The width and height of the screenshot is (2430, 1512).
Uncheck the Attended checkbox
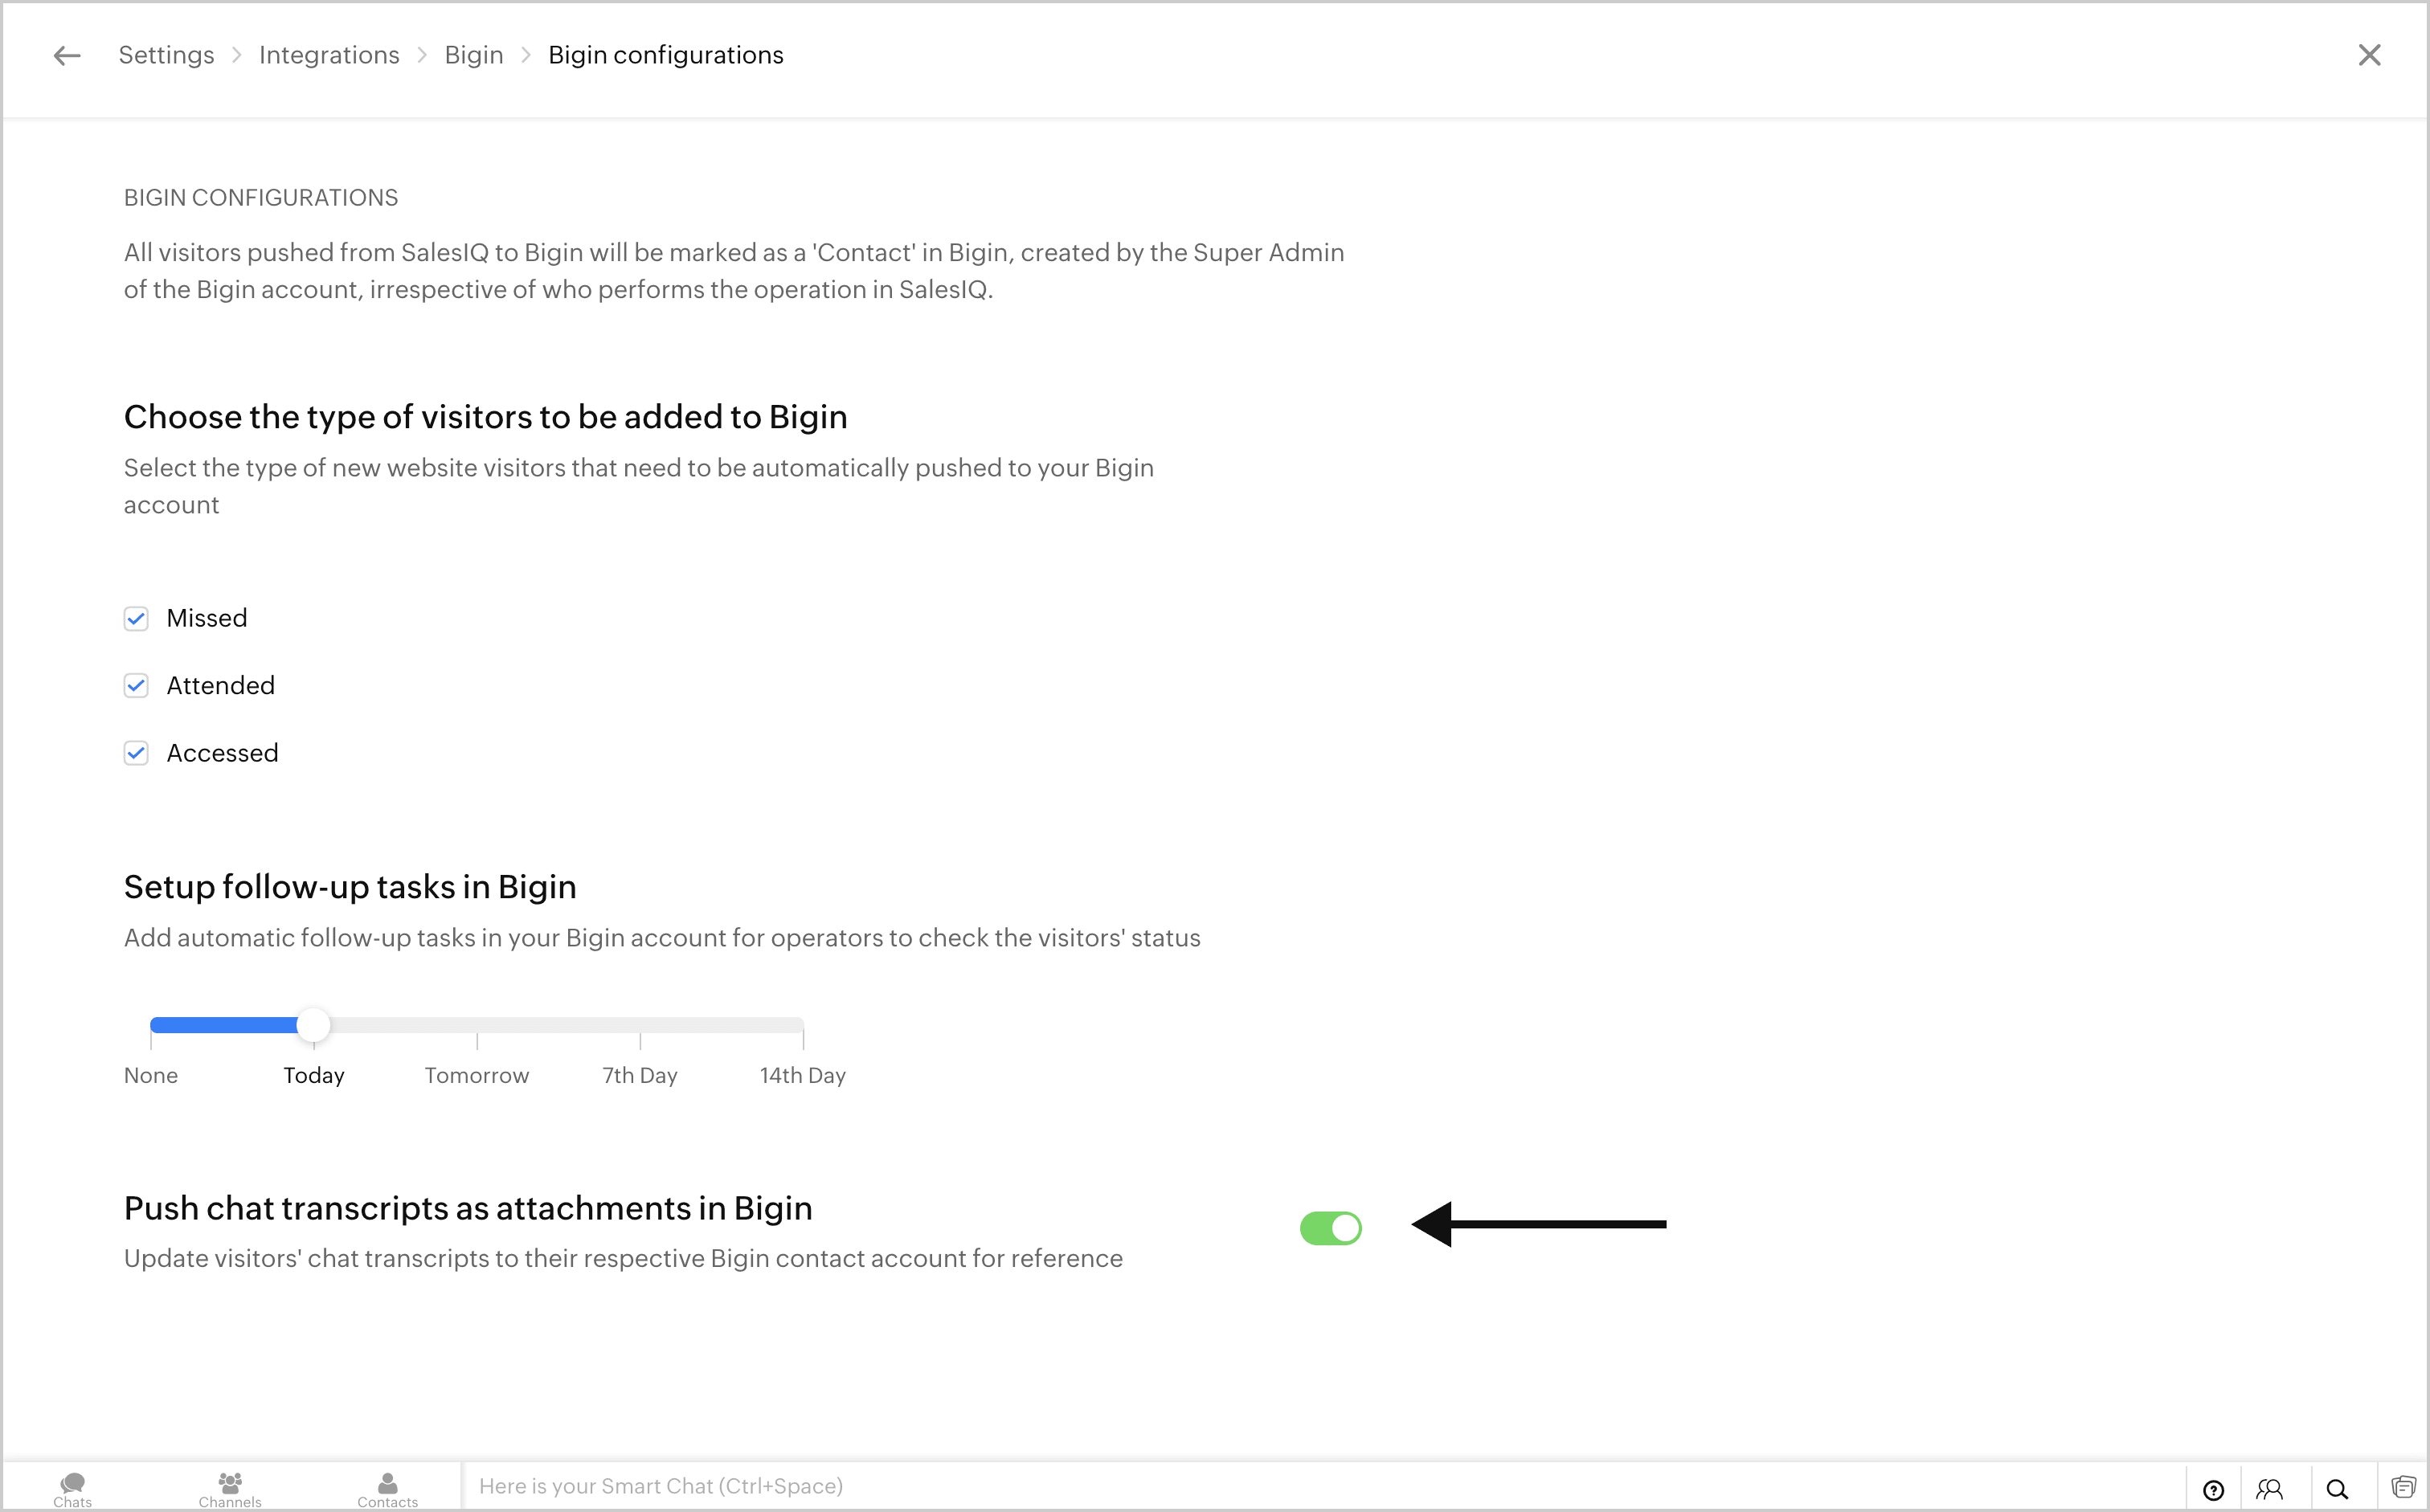(136, 686)
